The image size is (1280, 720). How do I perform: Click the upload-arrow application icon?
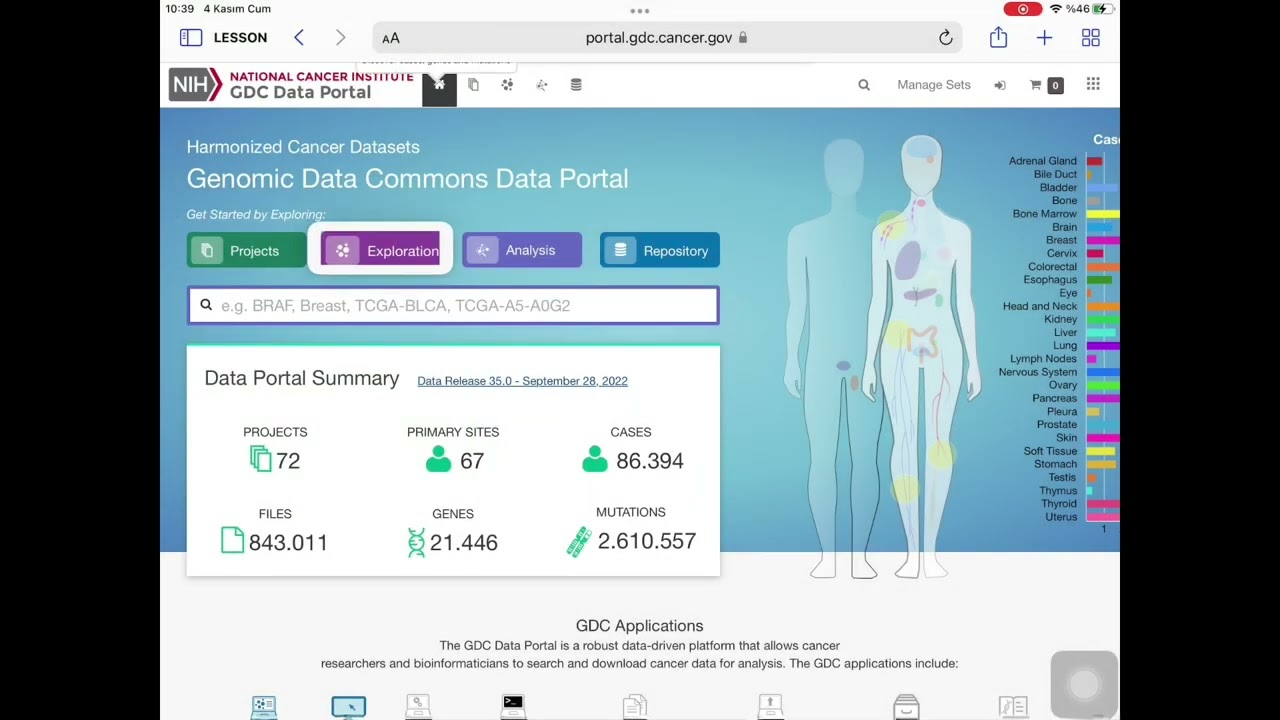[770, 707]
